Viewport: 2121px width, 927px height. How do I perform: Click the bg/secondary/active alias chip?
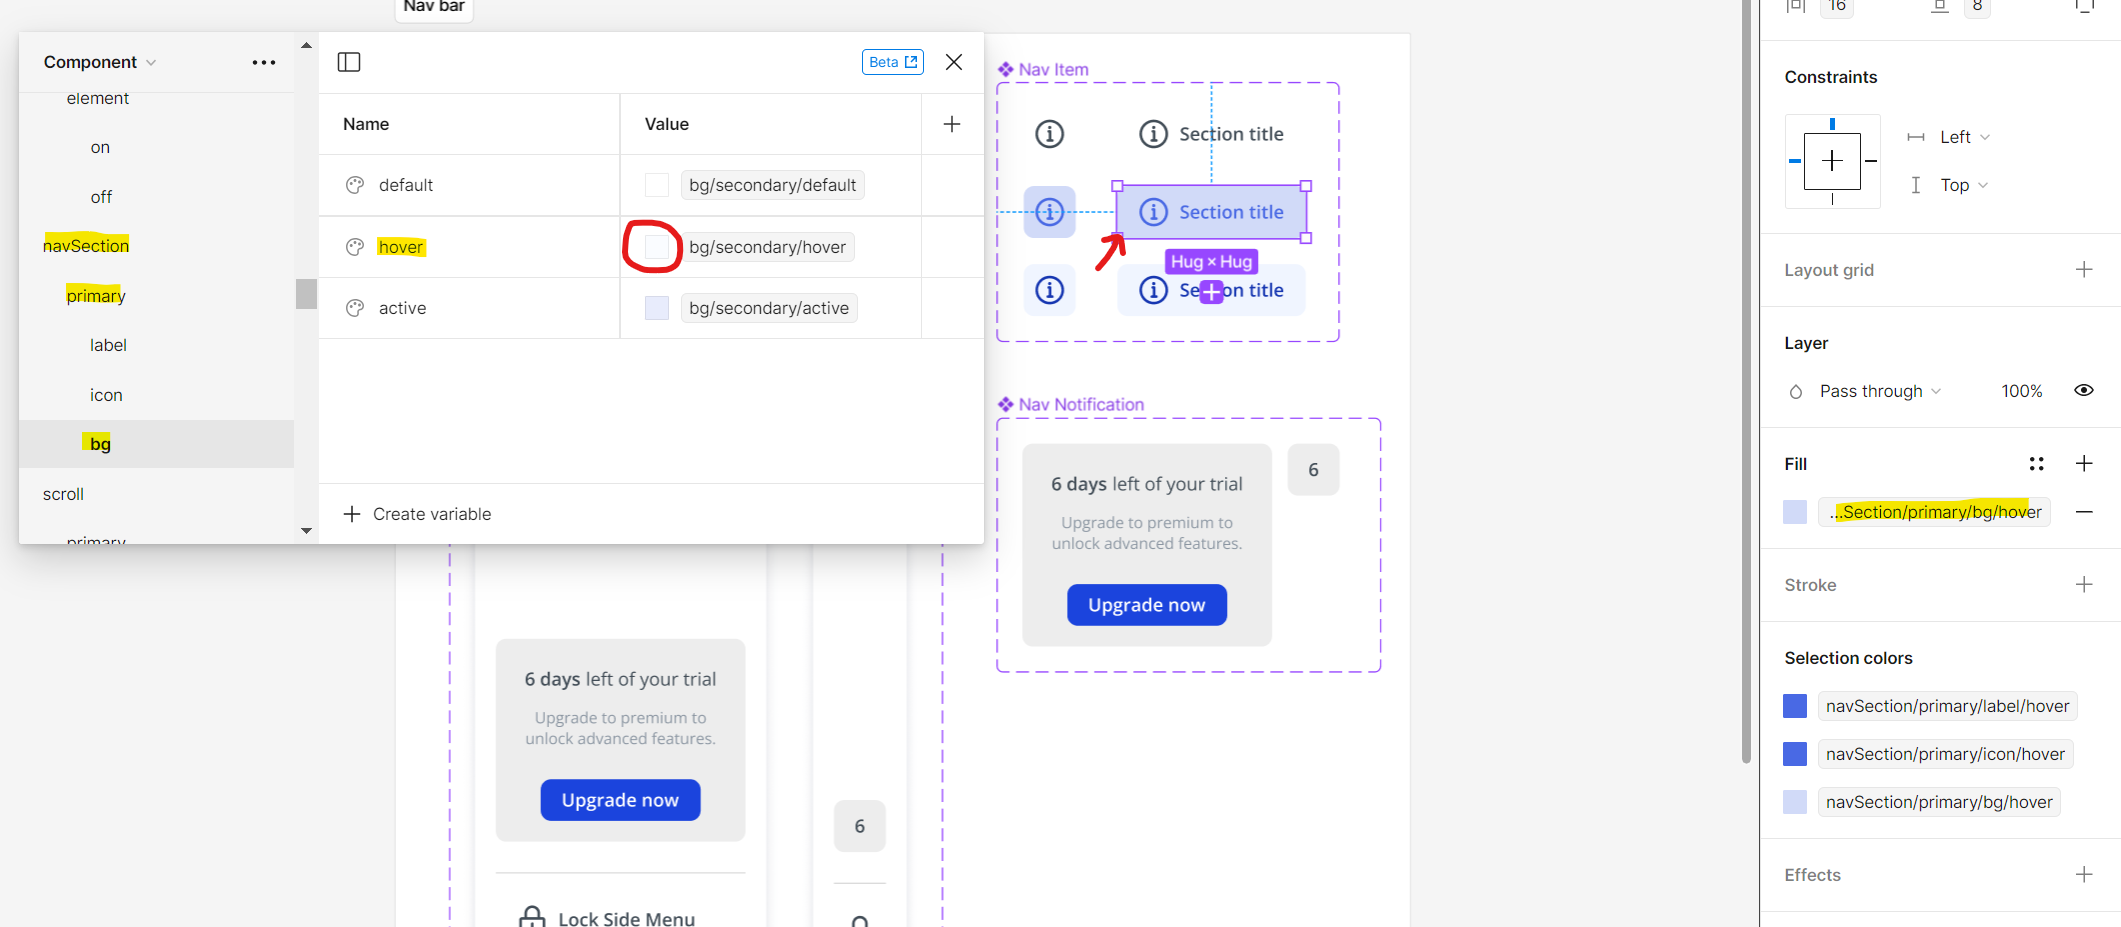(769, 308)
